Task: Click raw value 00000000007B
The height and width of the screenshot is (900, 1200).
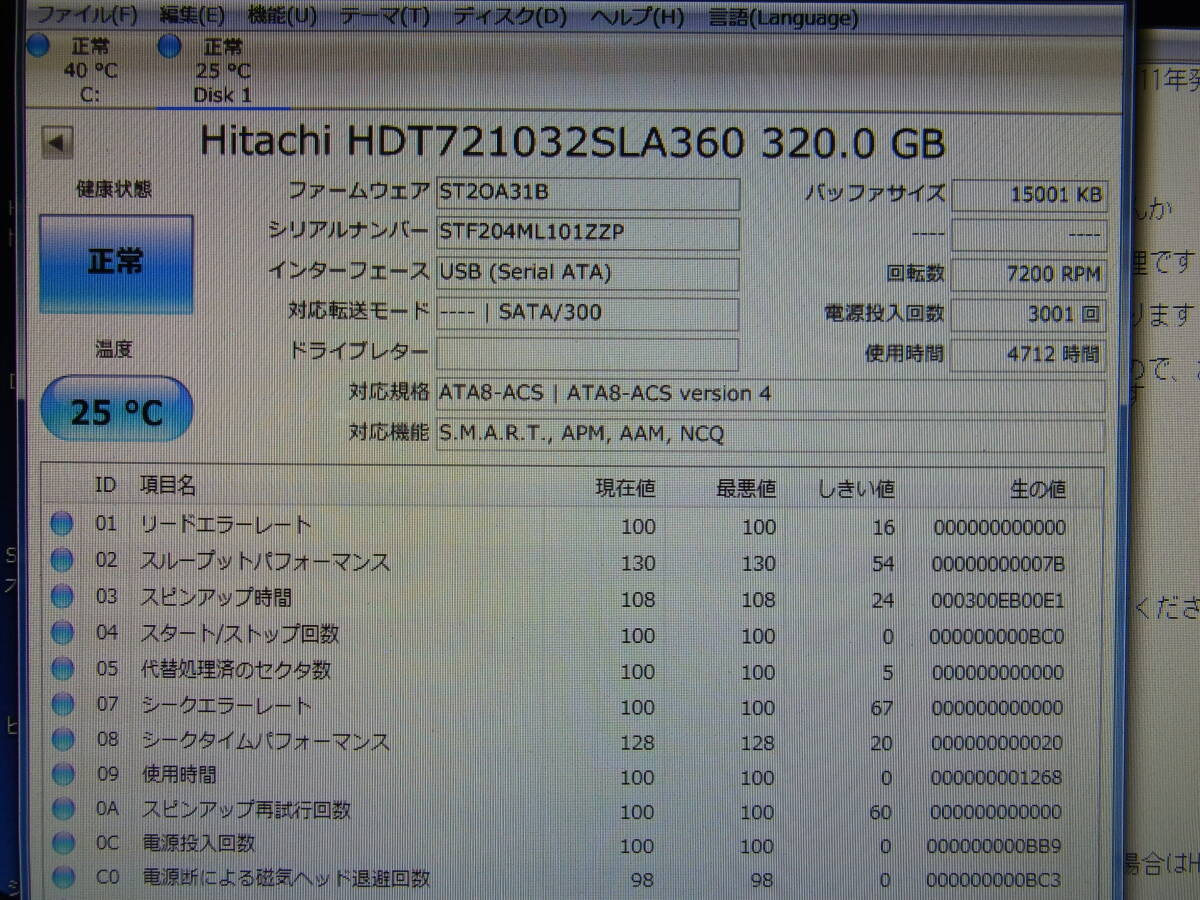Action: point(998,564)
